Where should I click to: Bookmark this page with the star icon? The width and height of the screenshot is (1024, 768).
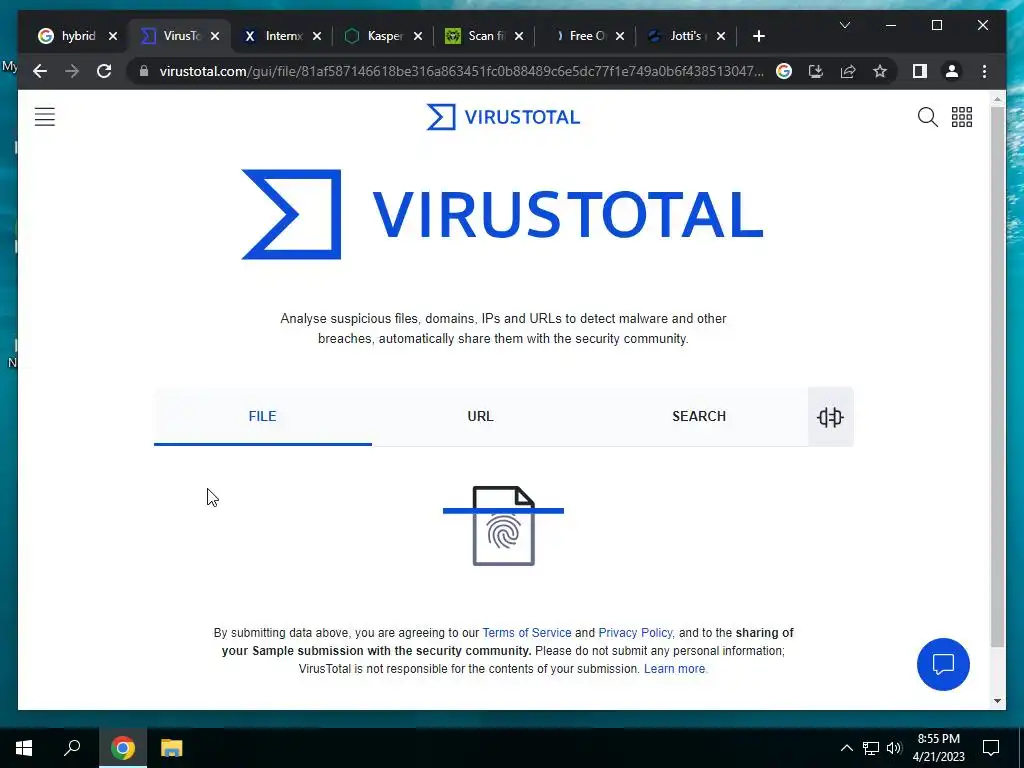coord(880,71)
